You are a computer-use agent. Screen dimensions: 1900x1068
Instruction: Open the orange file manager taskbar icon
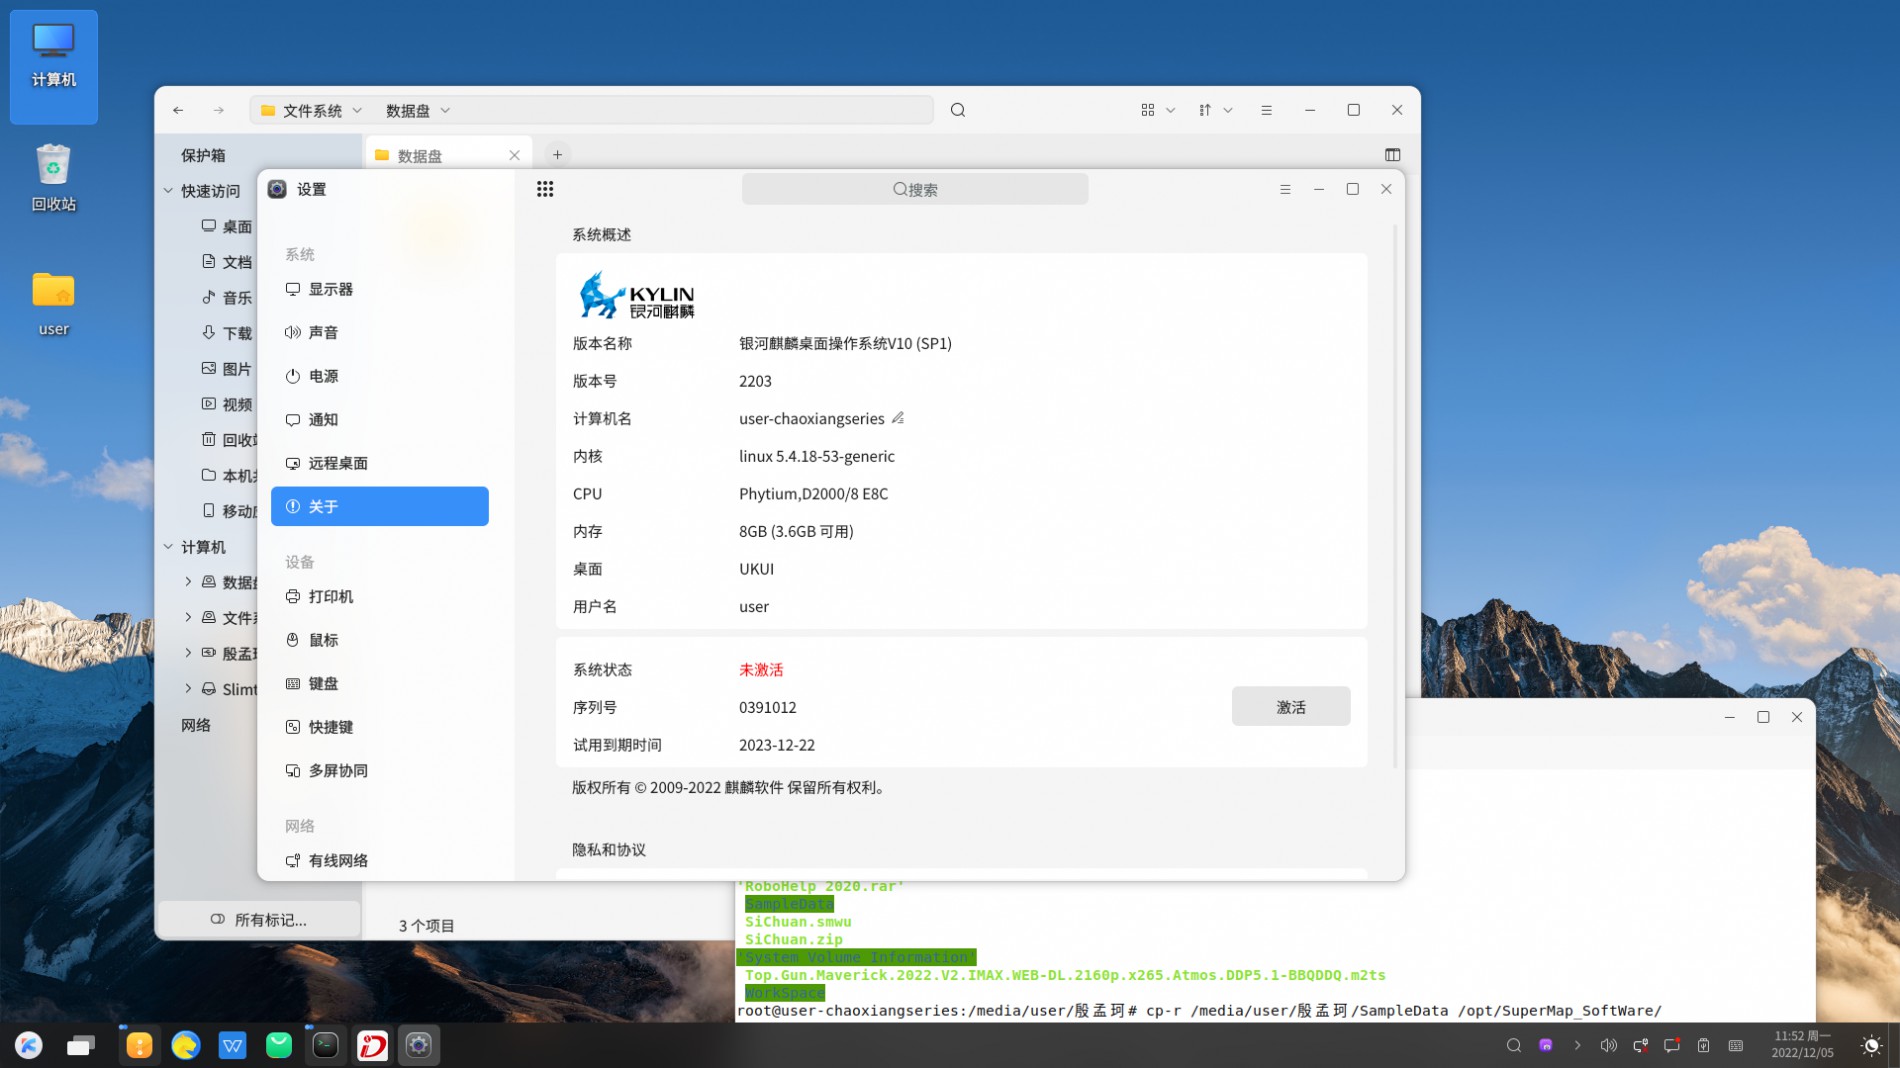[x=139, y=1045]
